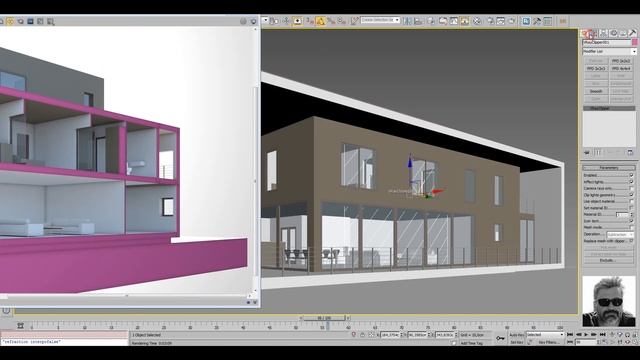Click the Exclude... button
This screenshot has width=640, height=360.
point(608,260)
